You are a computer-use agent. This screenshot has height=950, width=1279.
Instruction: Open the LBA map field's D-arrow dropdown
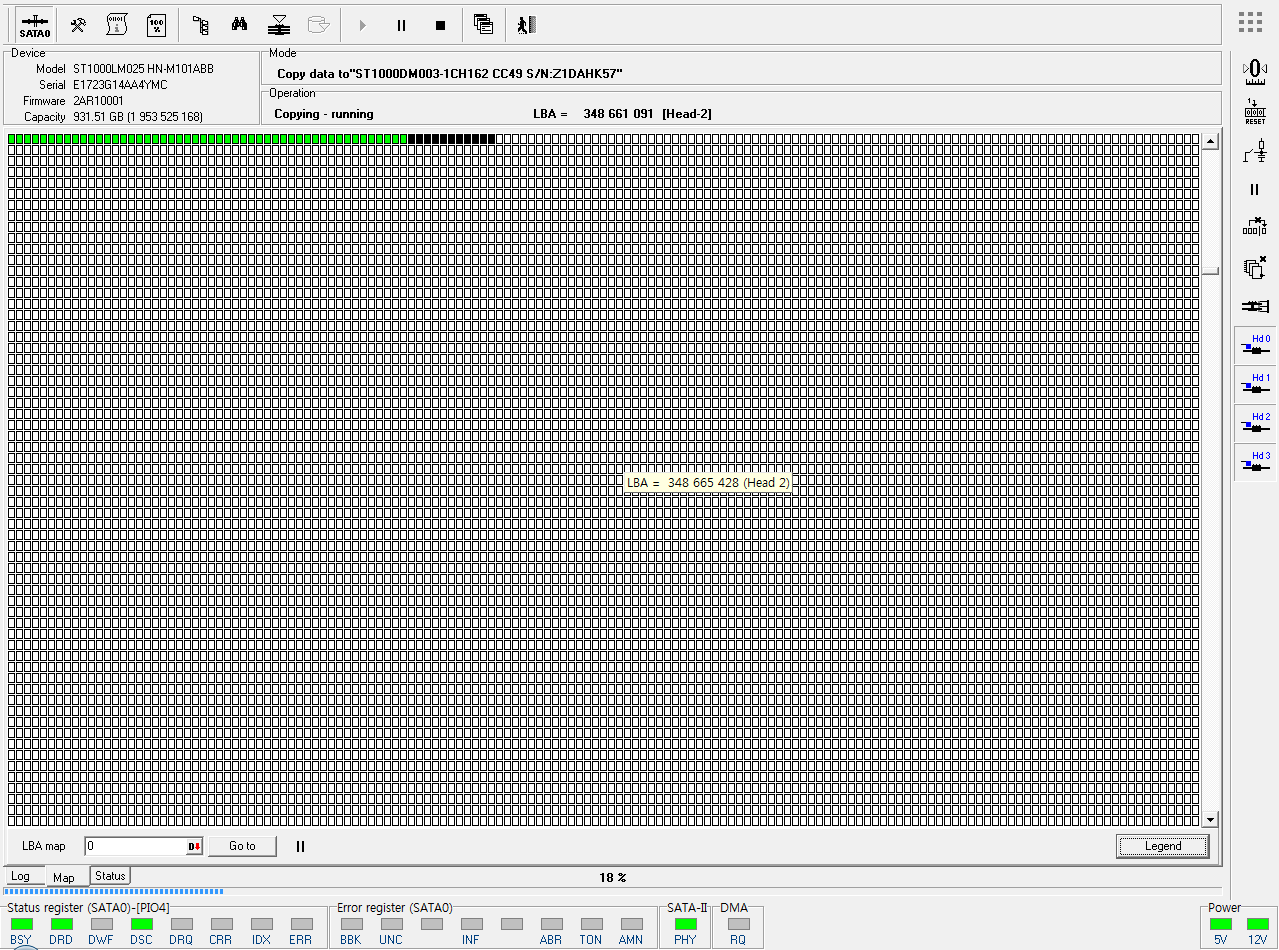194,847
